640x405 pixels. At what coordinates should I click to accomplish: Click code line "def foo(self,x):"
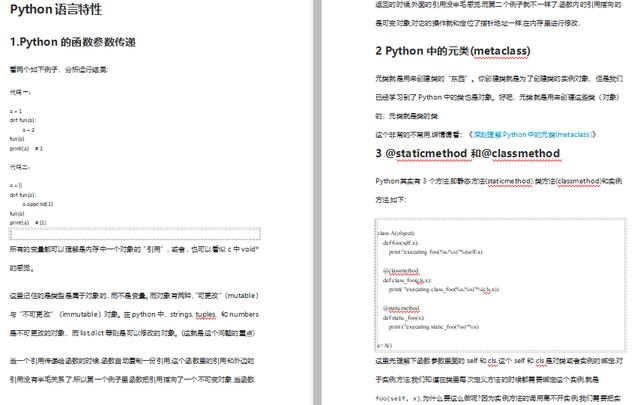401,243
